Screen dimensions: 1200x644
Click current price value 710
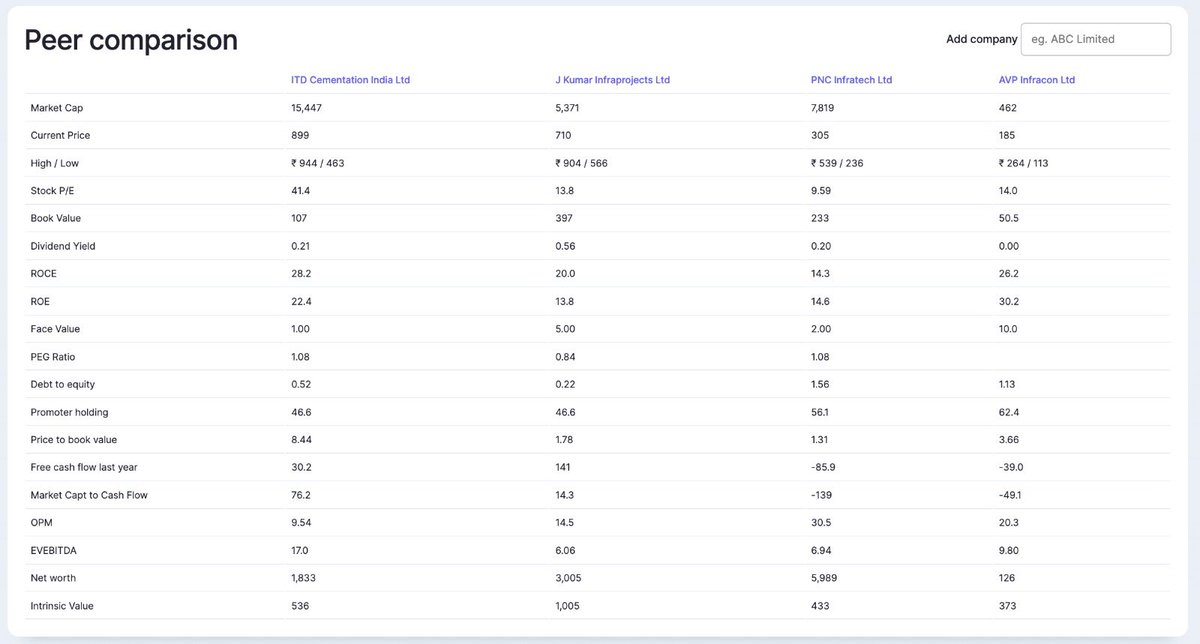click(x=563, y=135)
